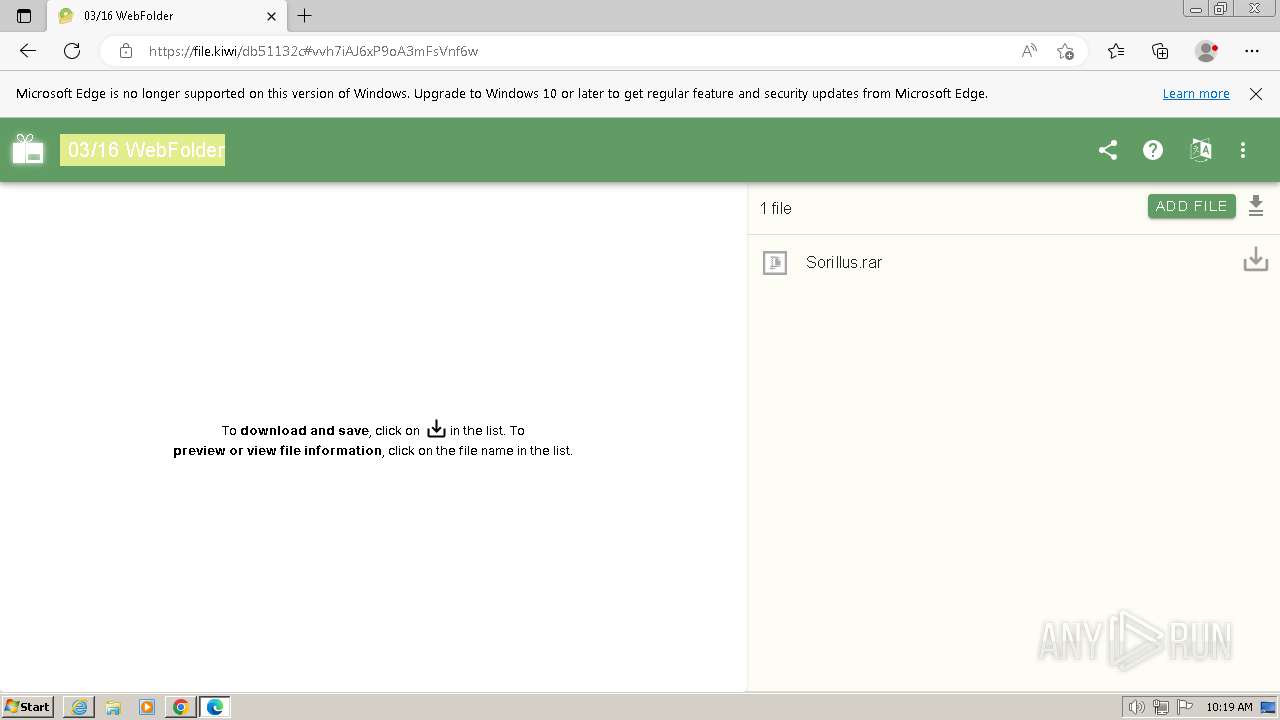Close the 03/16 WebFolder tab

point(271,16)
